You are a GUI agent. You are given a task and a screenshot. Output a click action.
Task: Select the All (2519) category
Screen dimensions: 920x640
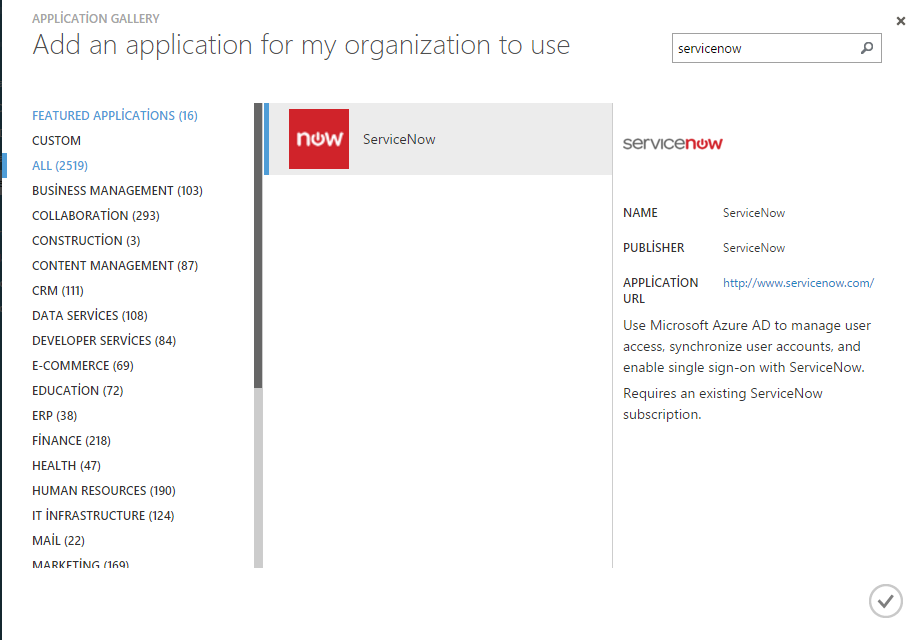(x=60, y=165)
